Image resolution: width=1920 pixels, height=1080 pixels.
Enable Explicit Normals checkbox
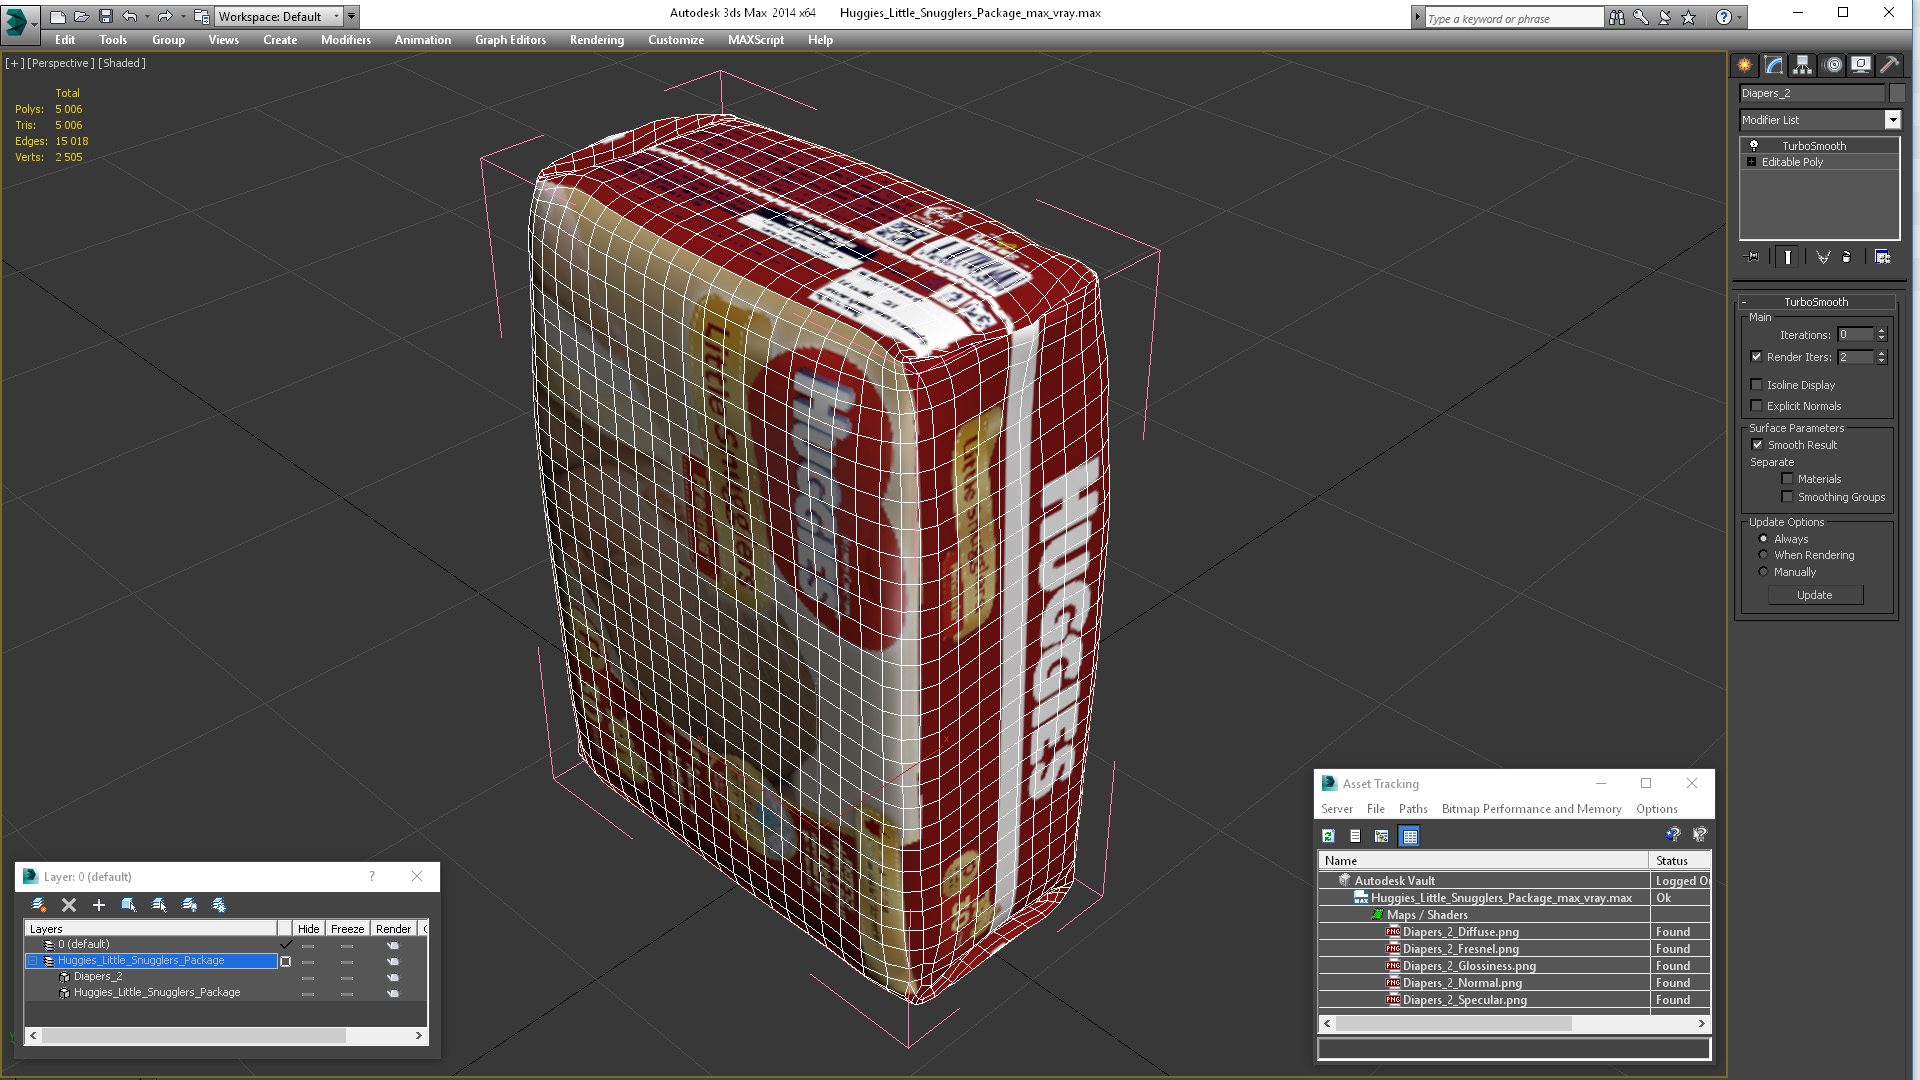coord(1756,406)
